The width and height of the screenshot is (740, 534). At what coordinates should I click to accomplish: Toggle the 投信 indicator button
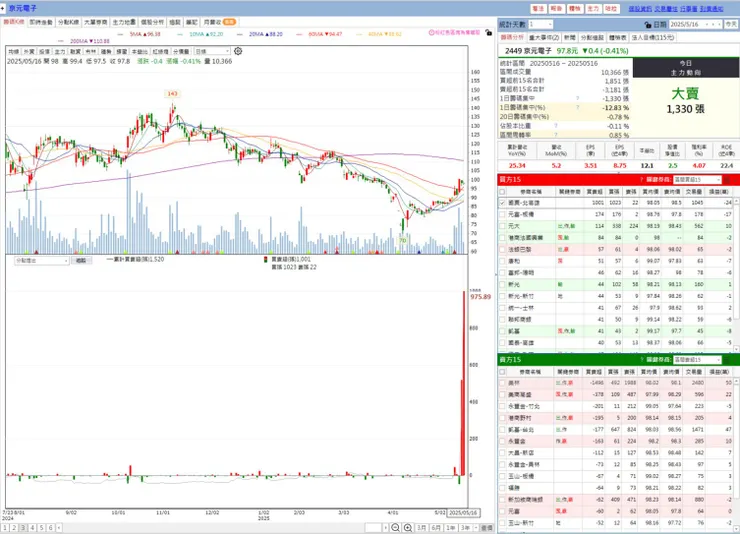tap(44, 51)
